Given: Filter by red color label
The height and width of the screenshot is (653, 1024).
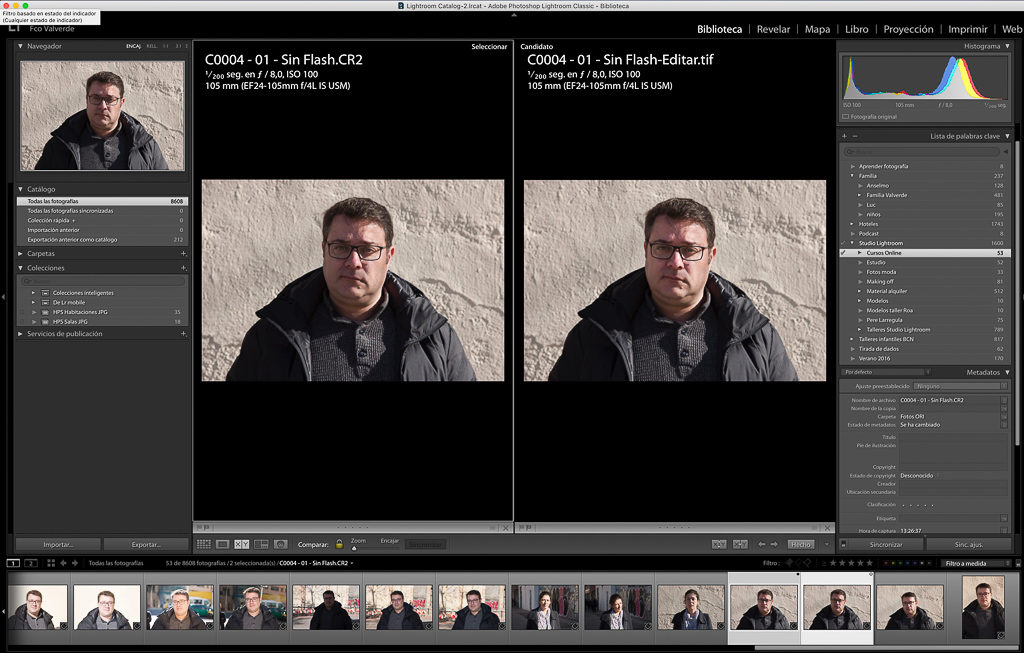Looking at the screenshot, I should [886, 563].
